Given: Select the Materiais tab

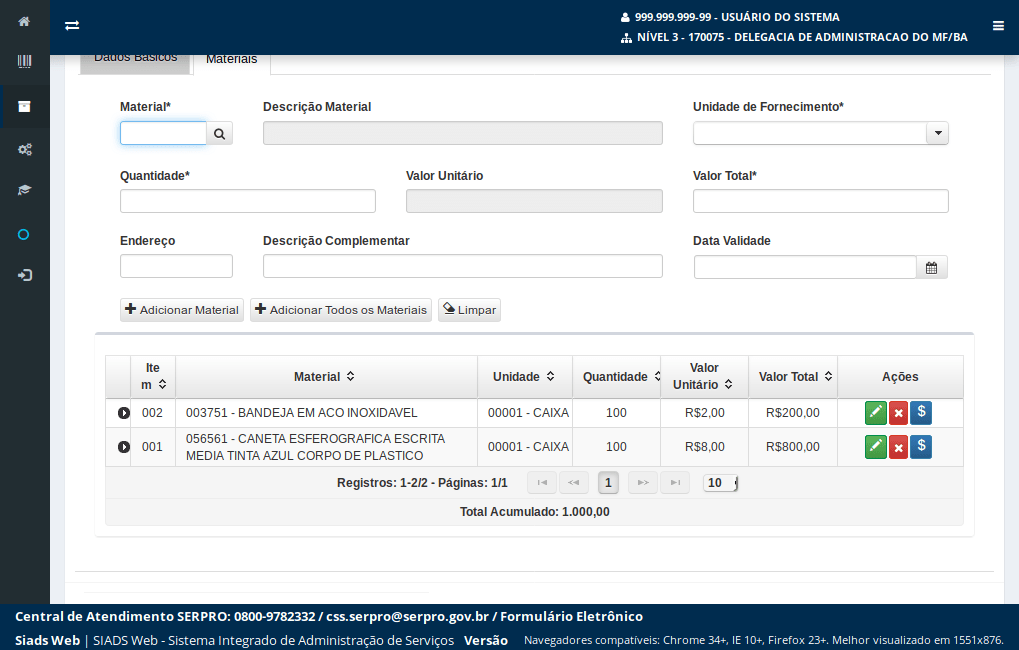Looking at the screenshot, I should (x=231, y=63).
